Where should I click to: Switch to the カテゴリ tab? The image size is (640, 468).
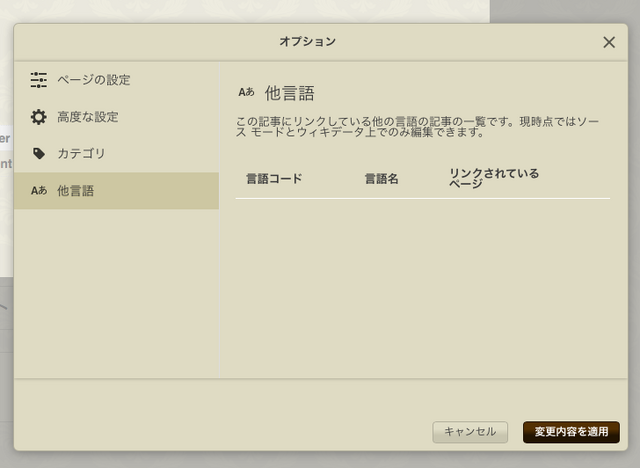116,154
